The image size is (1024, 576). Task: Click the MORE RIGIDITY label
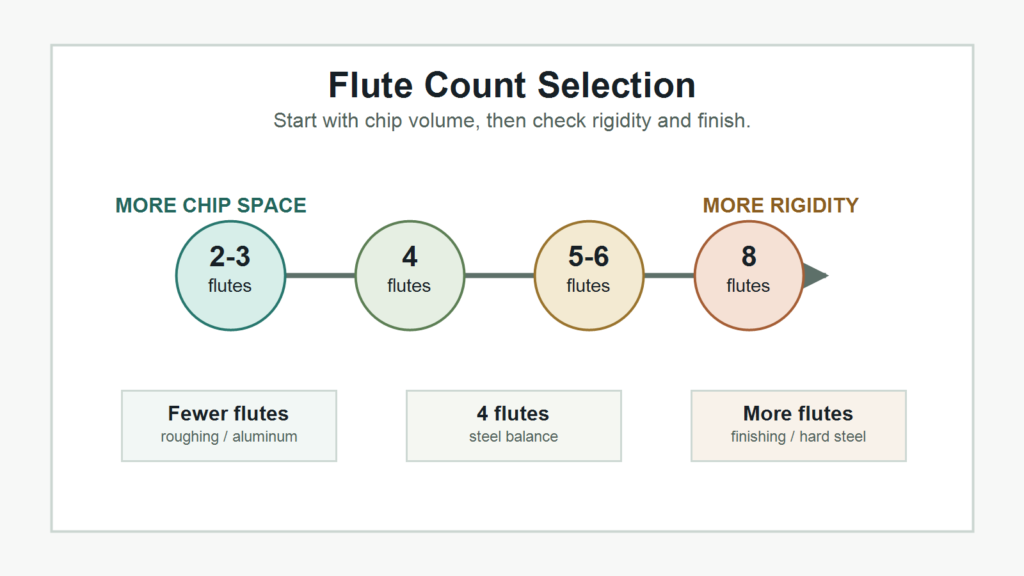point(780,205)
